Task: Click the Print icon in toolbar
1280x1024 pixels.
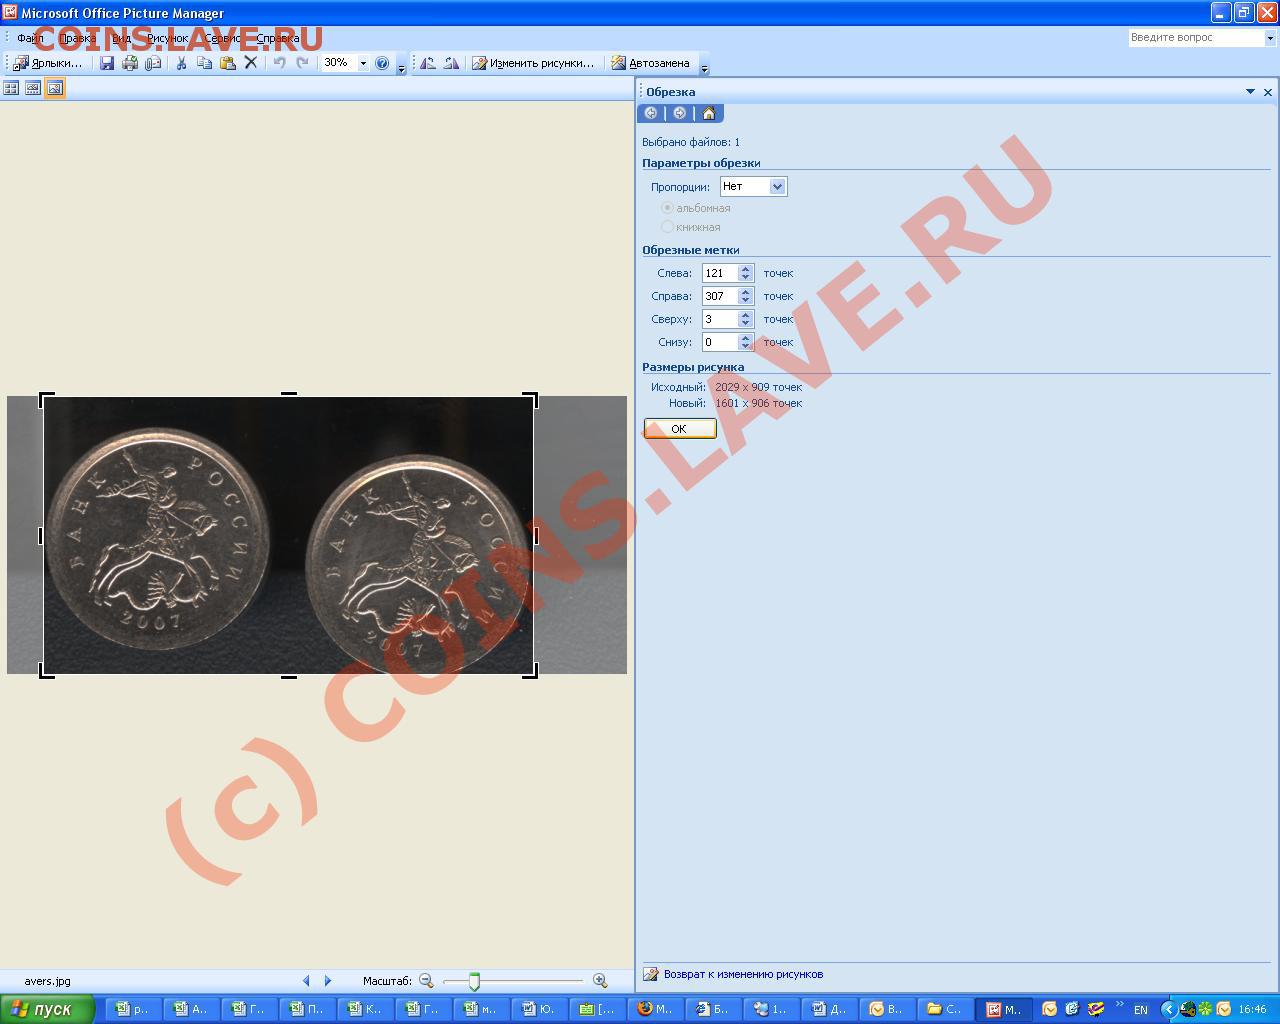Action: click(130, 63)
